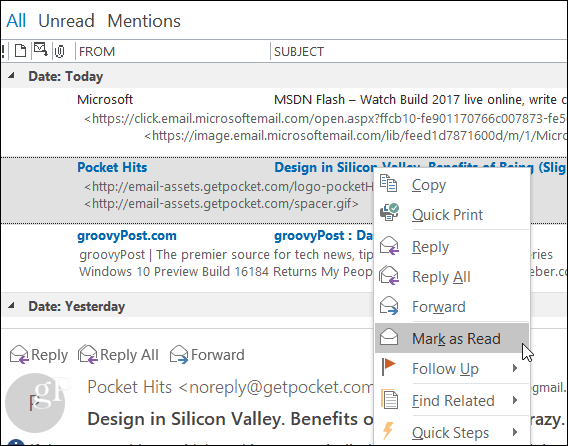Sort by importance exclamation column icon
This screenshot has width=568, height=446.
pyautogui.click(x=3, y=51)
